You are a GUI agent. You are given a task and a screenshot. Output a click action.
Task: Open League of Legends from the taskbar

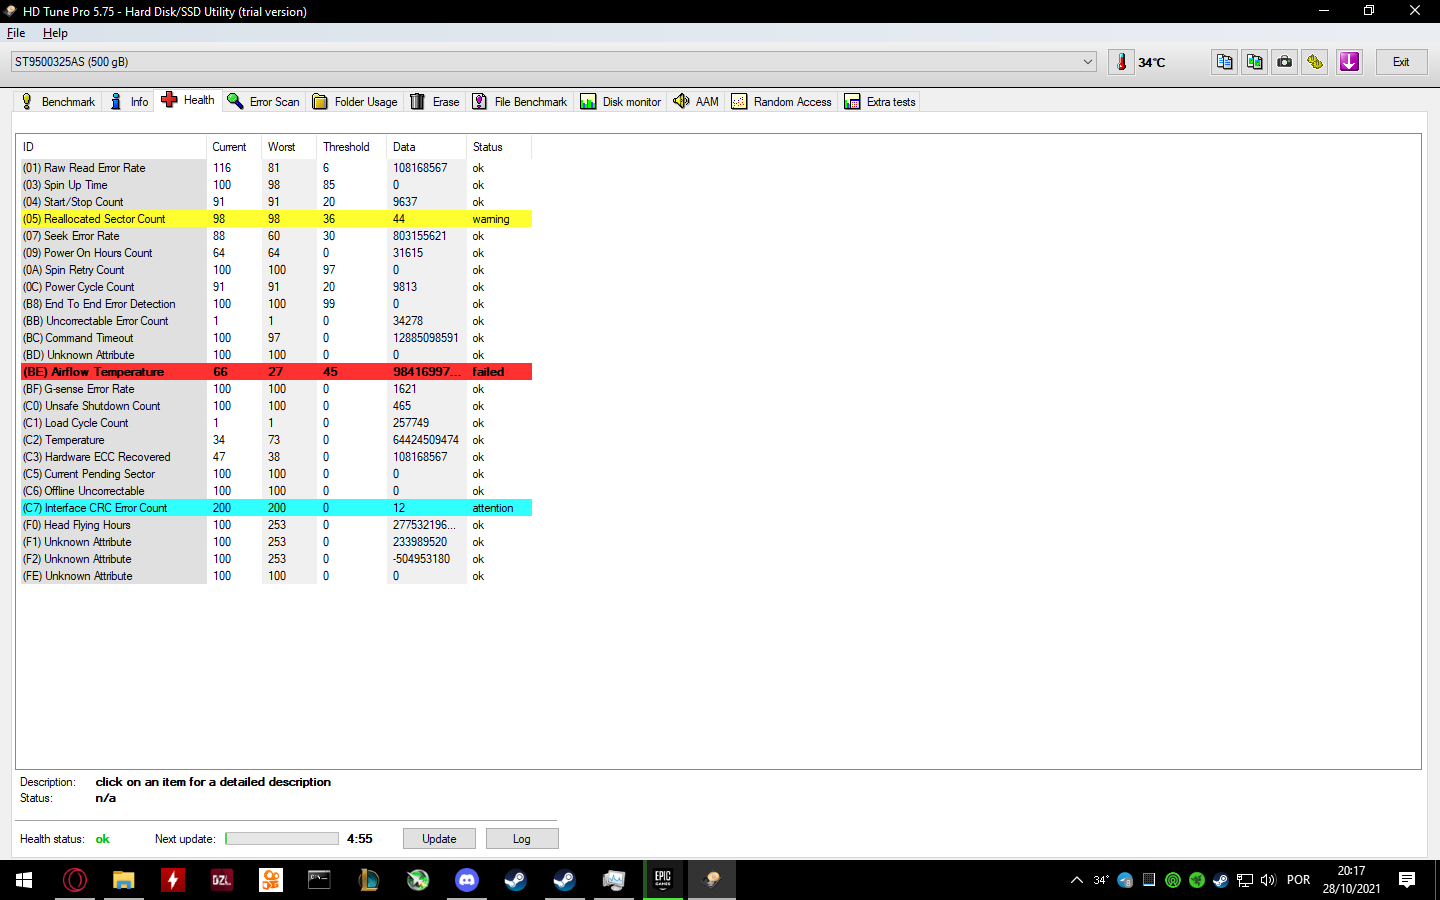point(368,880)
